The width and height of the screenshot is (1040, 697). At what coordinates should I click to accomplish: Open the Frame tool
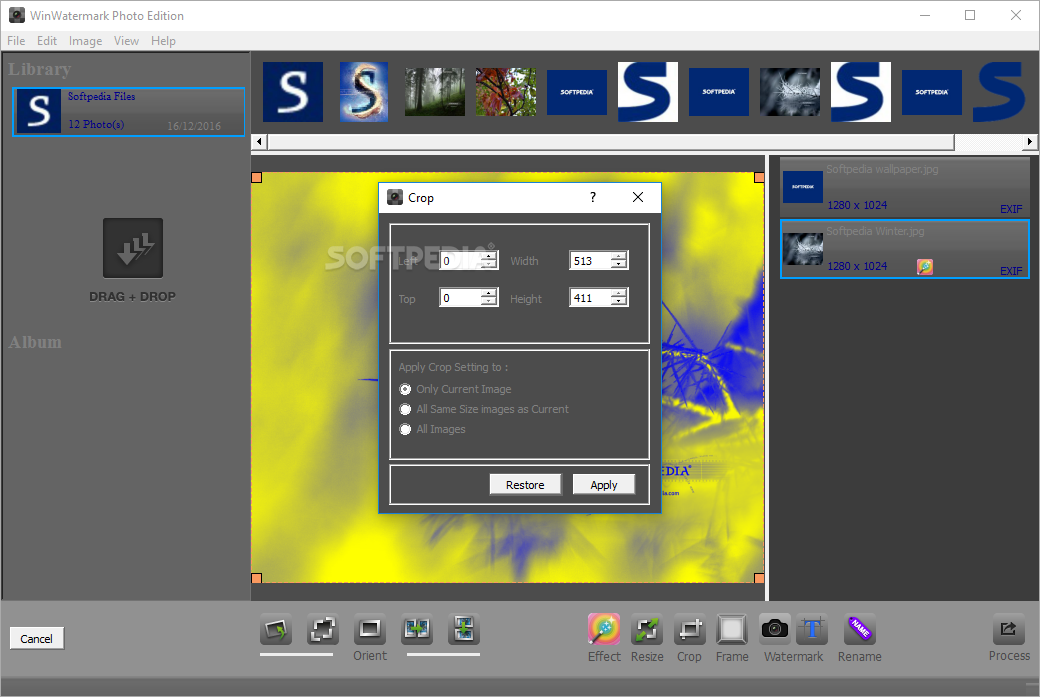tap(732, 629)
